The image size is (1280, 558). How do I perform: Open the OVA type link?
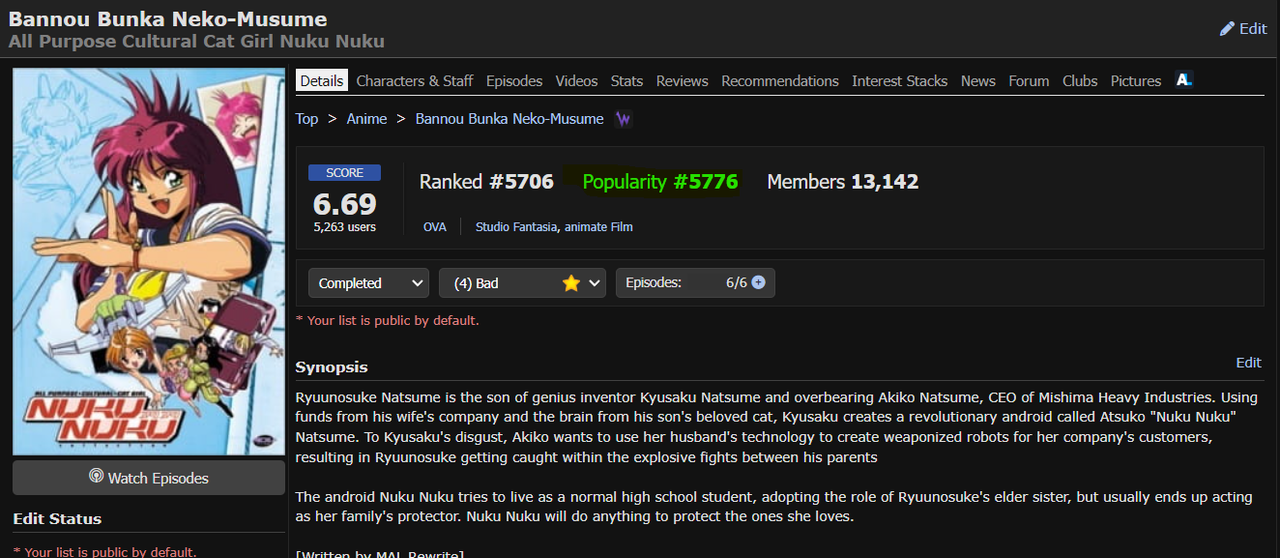coord(435,227)
